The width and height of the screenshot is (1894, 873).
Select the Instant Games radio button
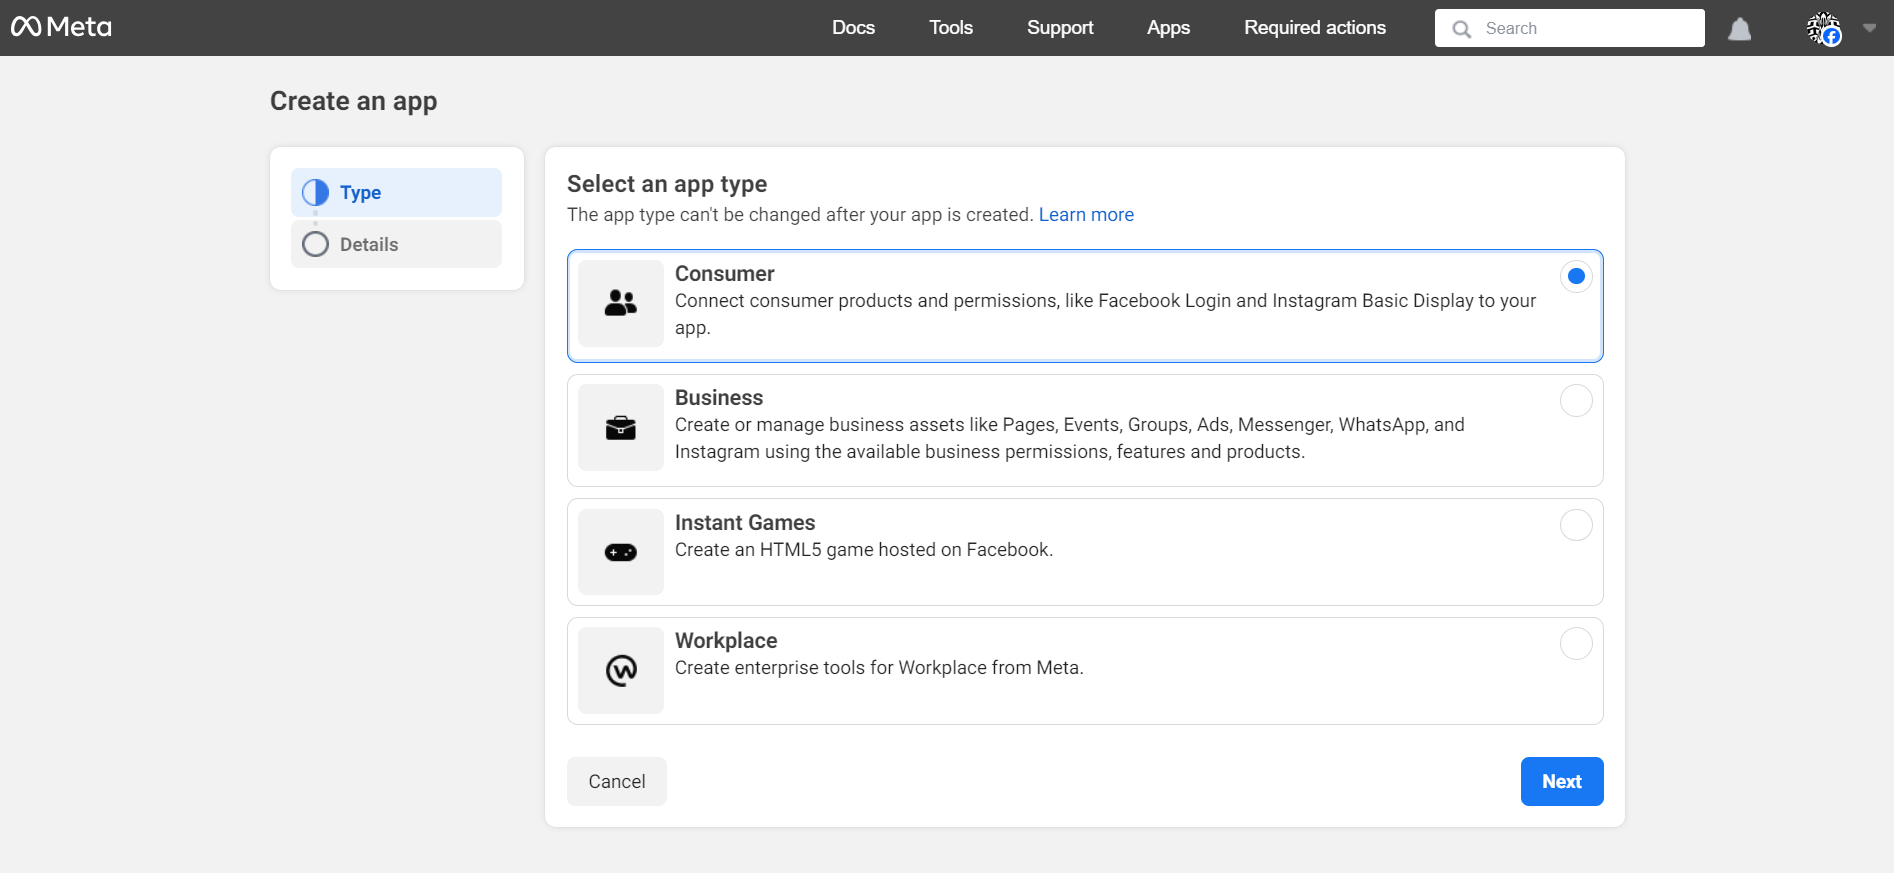click(1575, 525)
